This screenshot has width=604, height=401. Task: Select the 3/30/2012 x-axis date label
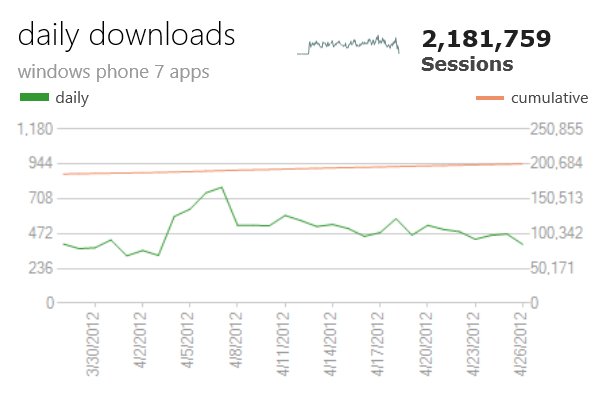93,344
